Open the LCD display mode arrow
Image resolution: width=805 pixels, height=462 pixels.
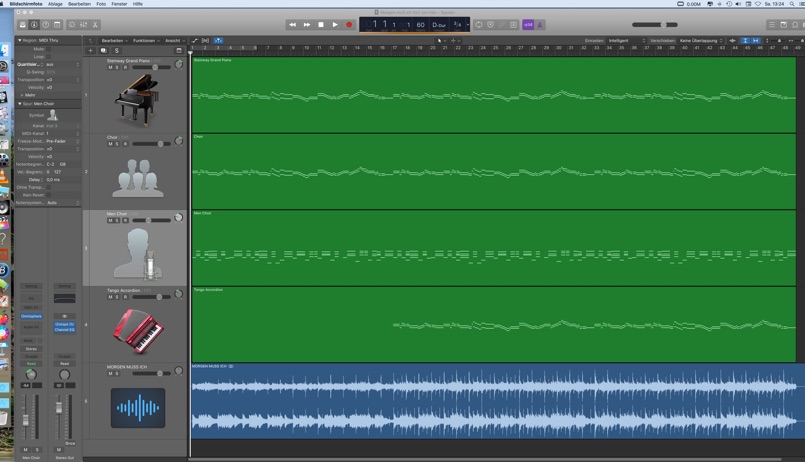(468, 25)
